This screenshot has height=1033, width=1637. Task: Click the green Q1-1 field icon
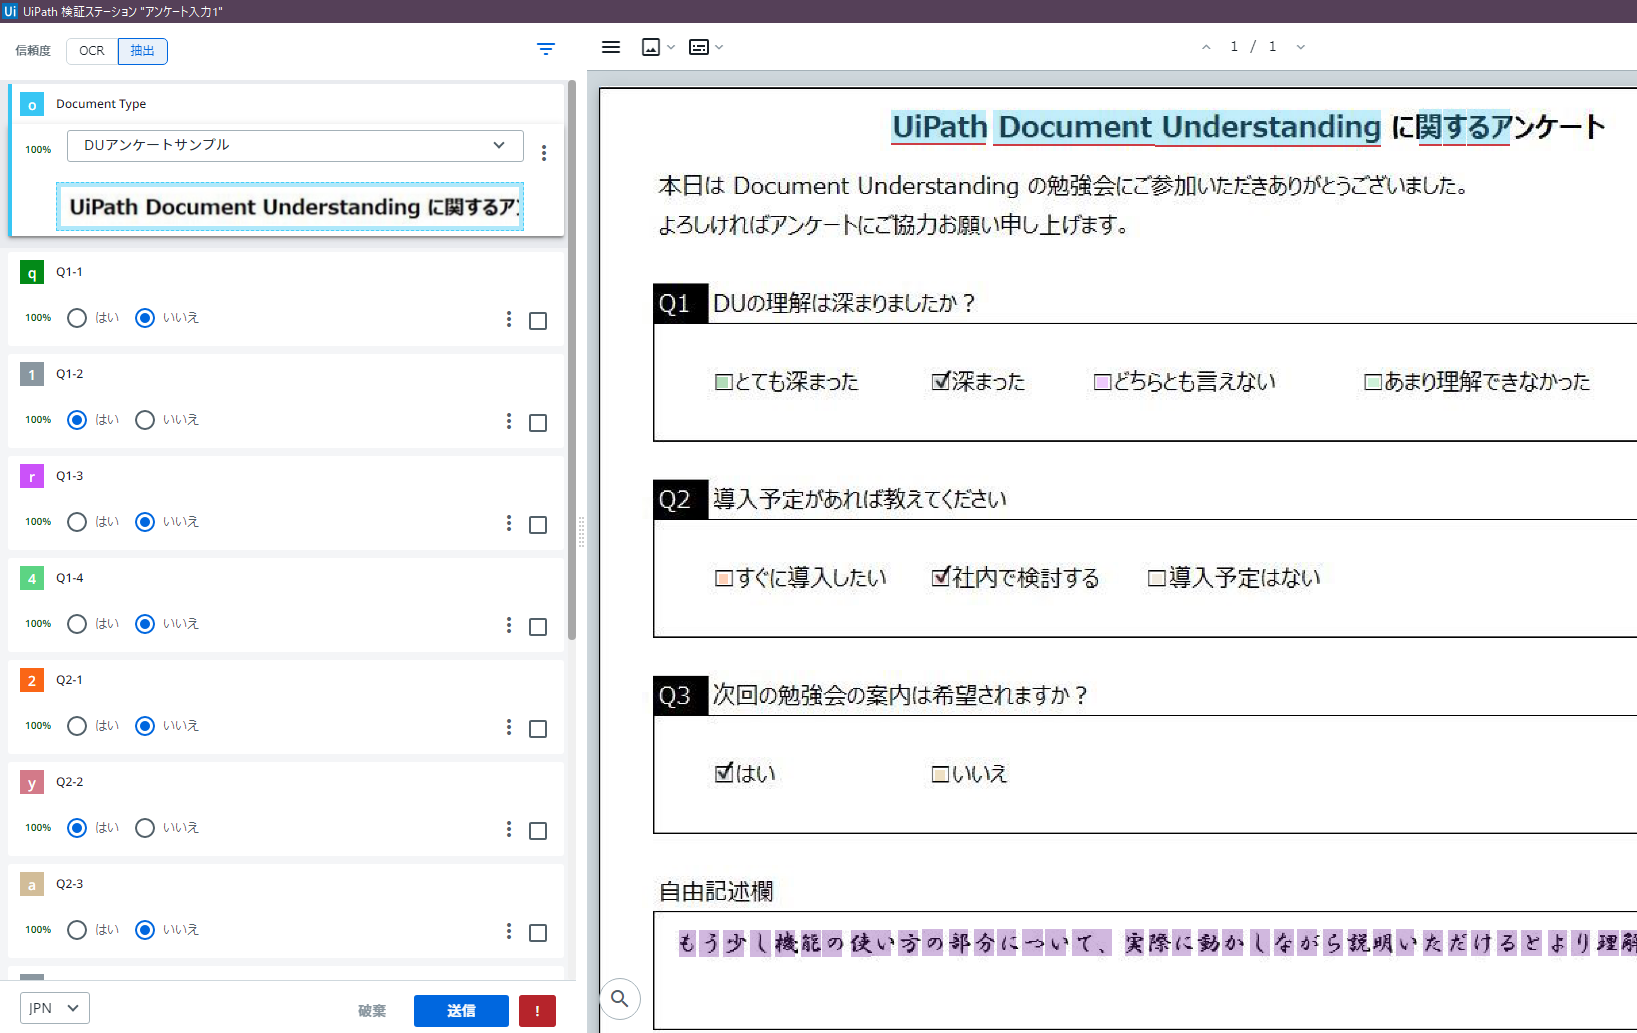click(32, 273)
